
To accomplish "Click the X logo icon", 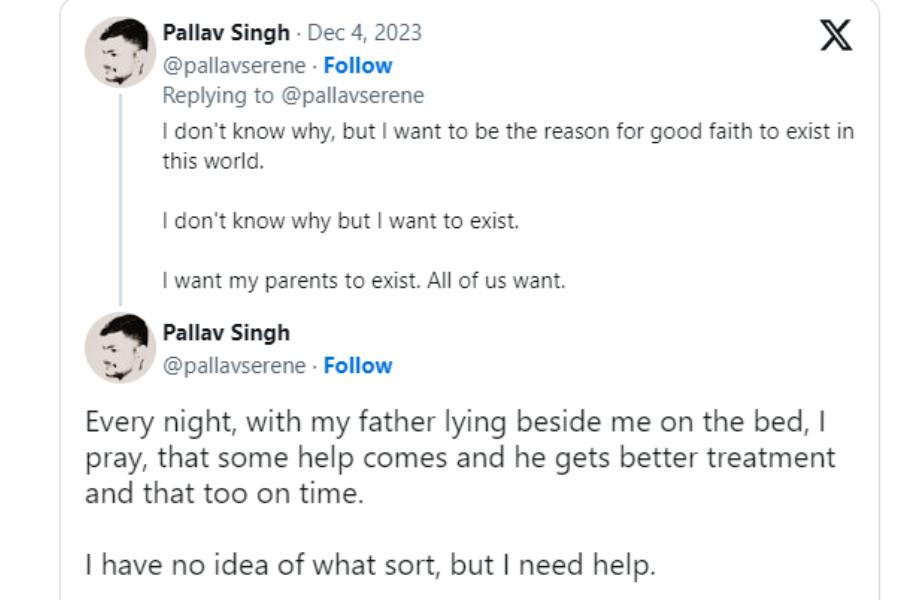I will 836,36.
